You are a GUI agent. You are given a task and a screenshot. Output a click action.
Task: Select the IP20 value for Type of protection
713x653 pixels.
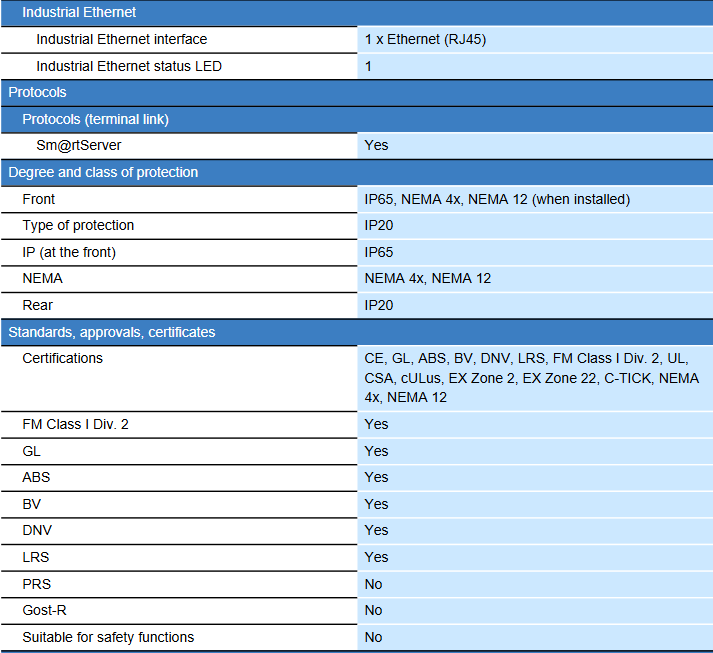coord(379,226)
